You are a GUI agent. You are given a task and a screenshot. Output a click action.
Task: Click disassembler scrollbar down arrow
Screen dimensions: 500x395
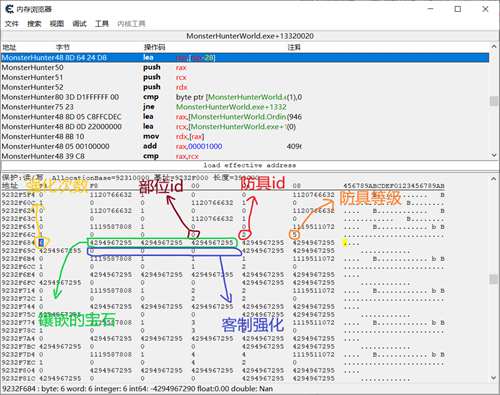coord(494,155)
